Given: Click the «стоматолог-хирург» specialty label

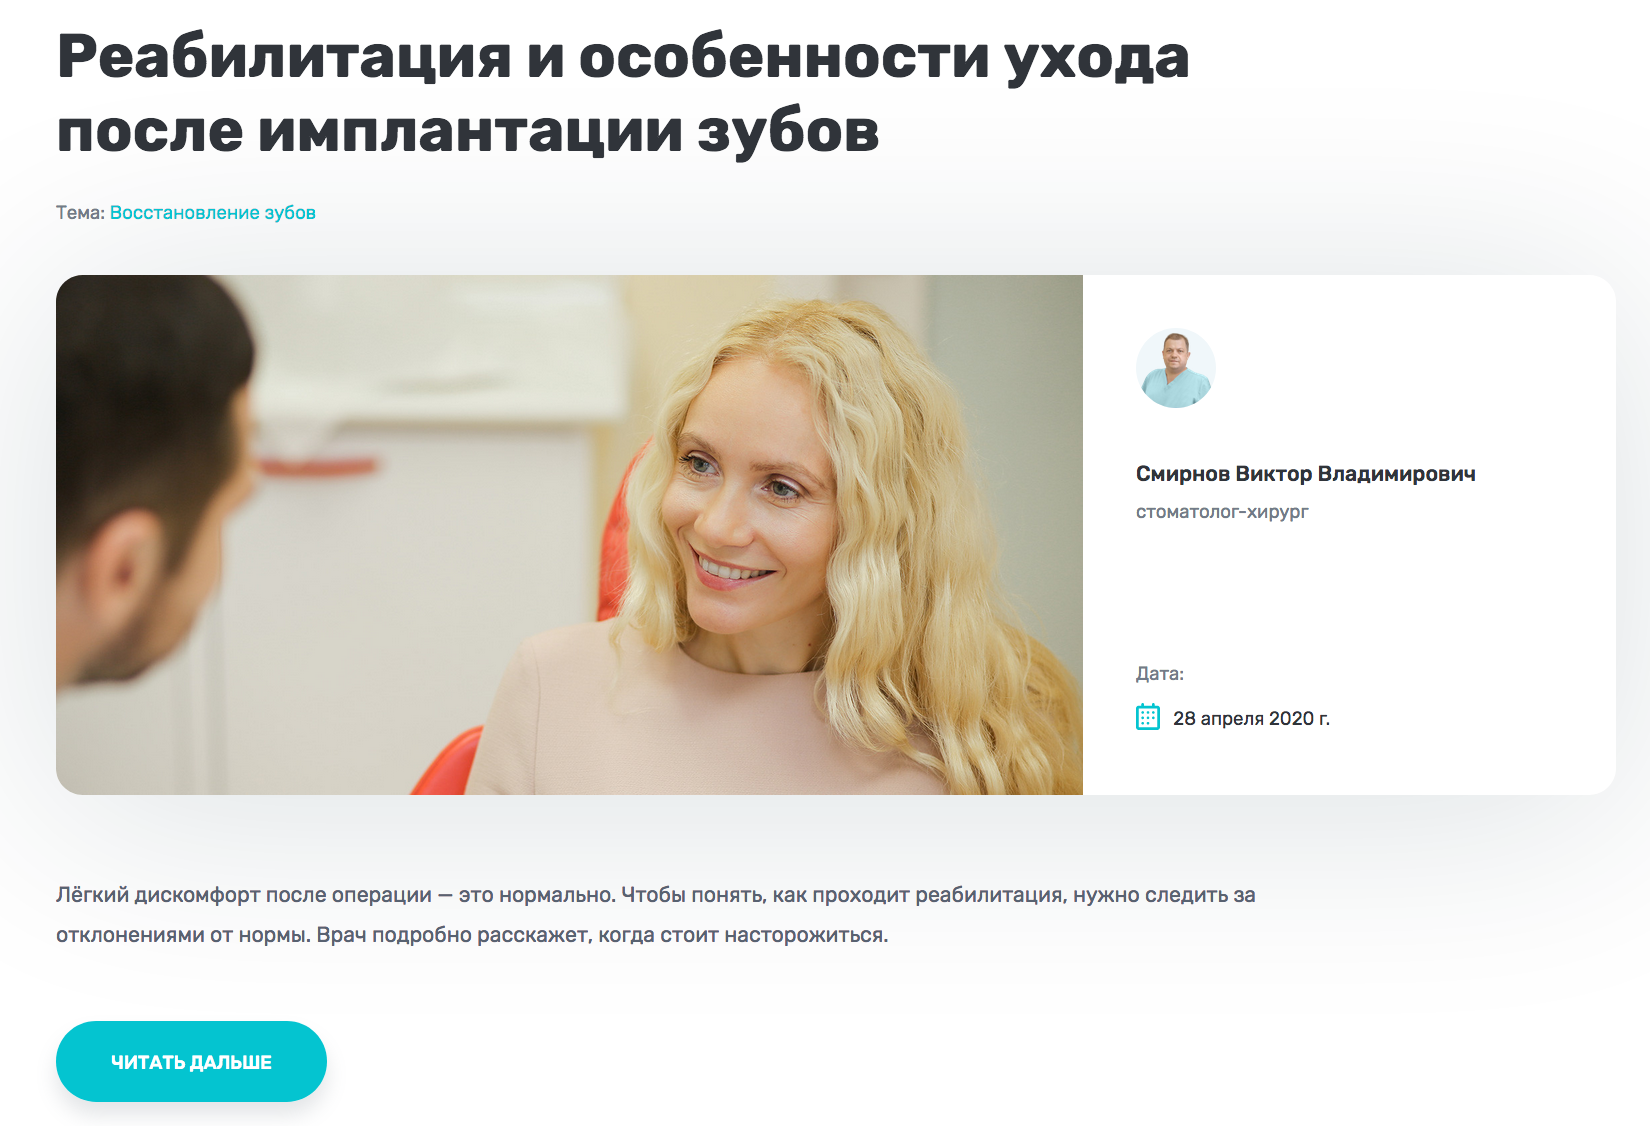Looking at the screenshot, I should coord(1222,512).
